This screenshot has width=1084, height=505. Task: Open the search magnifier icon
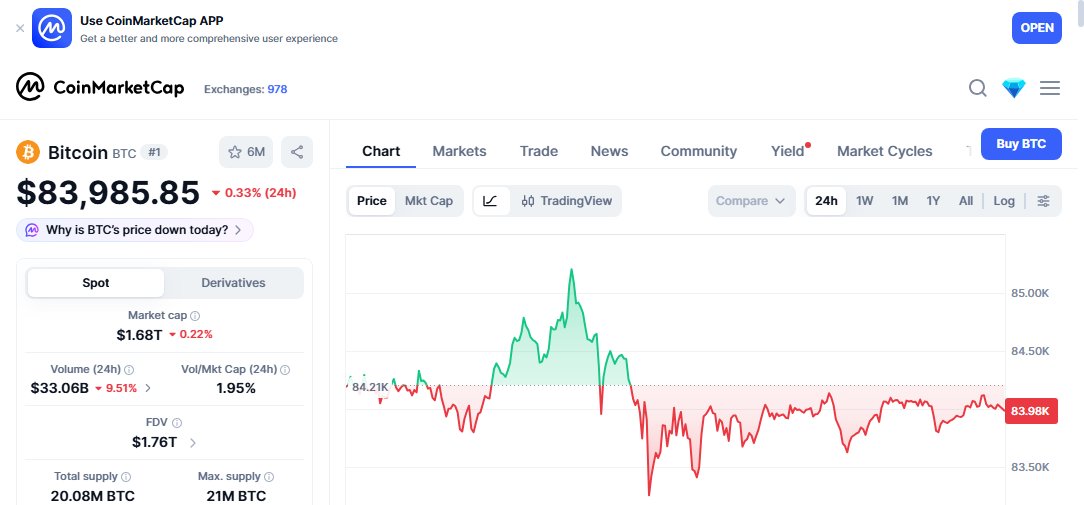pyautogui.click(x=978, y=88)
